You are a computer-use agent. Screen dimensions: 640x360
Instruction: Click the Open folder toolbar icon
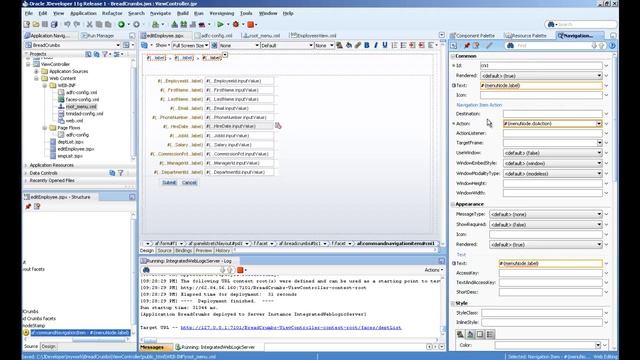tap(36, 24)
